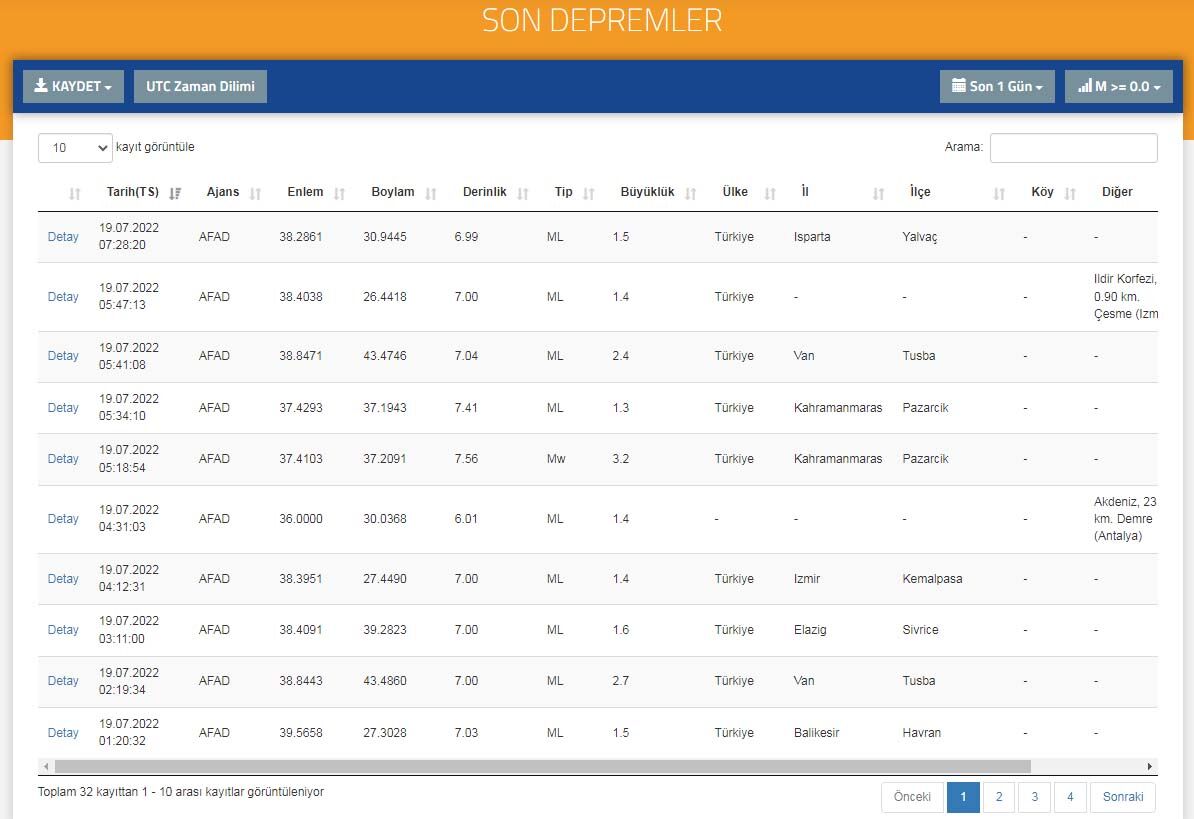This screenshot has width=1194, height=819.
Task: Click the Mw type cell
Action: pos(556,459)
